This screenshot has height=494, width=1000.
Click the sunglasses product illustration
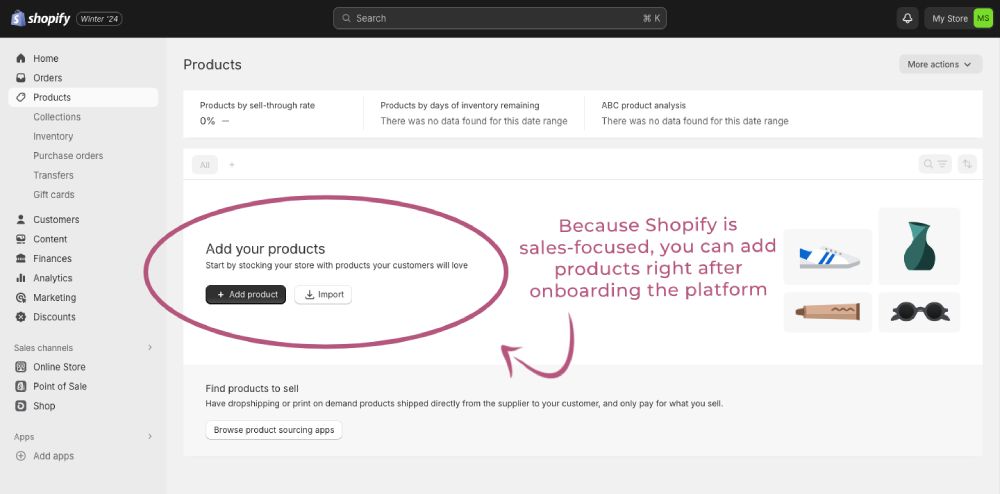click(x=919, y=312)
